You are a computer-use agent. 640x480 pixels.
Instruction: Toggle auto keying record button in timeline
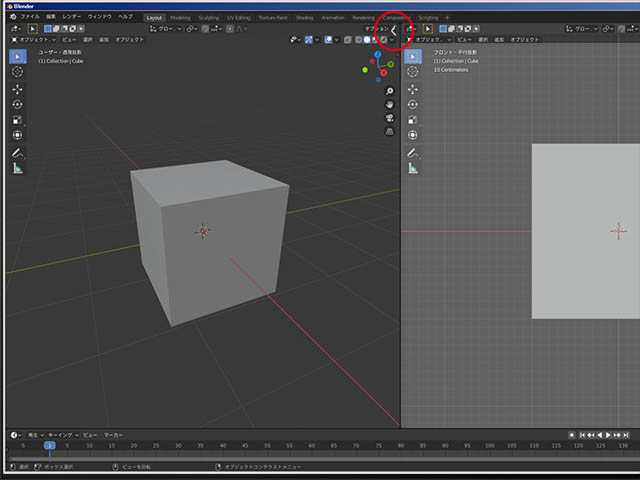572,435
